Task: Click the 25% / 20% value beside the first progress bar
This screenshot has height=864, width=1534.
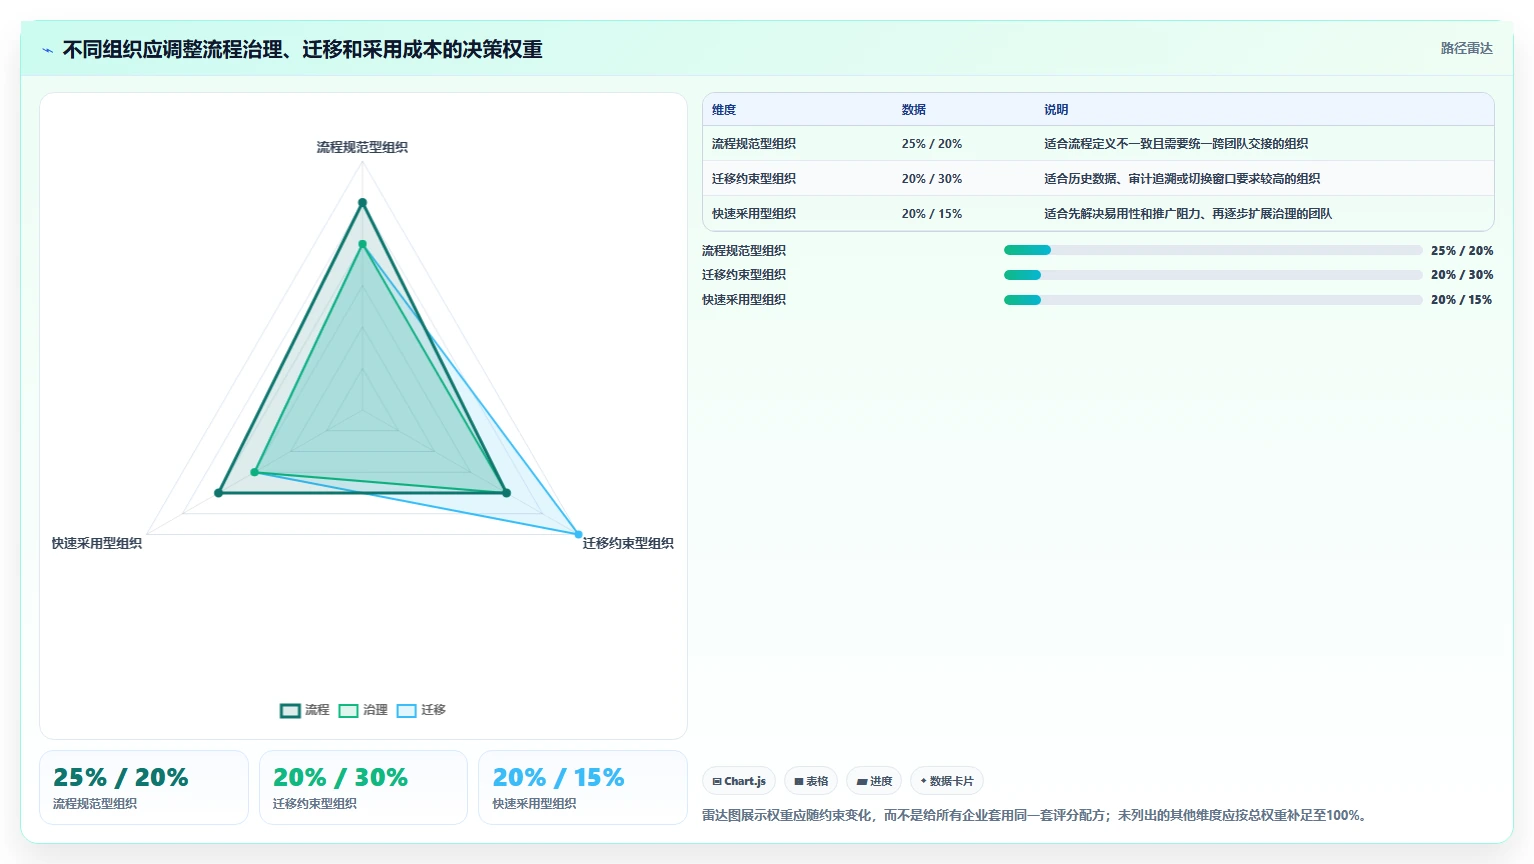Action: click(1462, 251)
